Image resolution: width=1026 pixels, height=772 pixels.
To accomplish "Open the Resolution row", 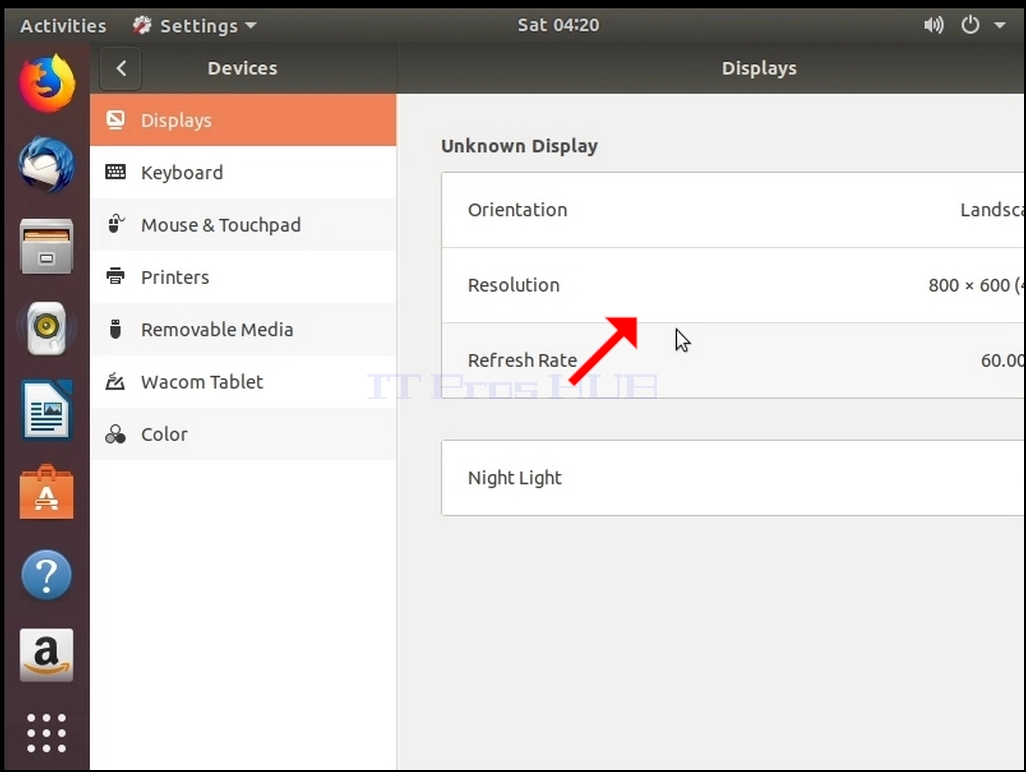I will point(733,285).
